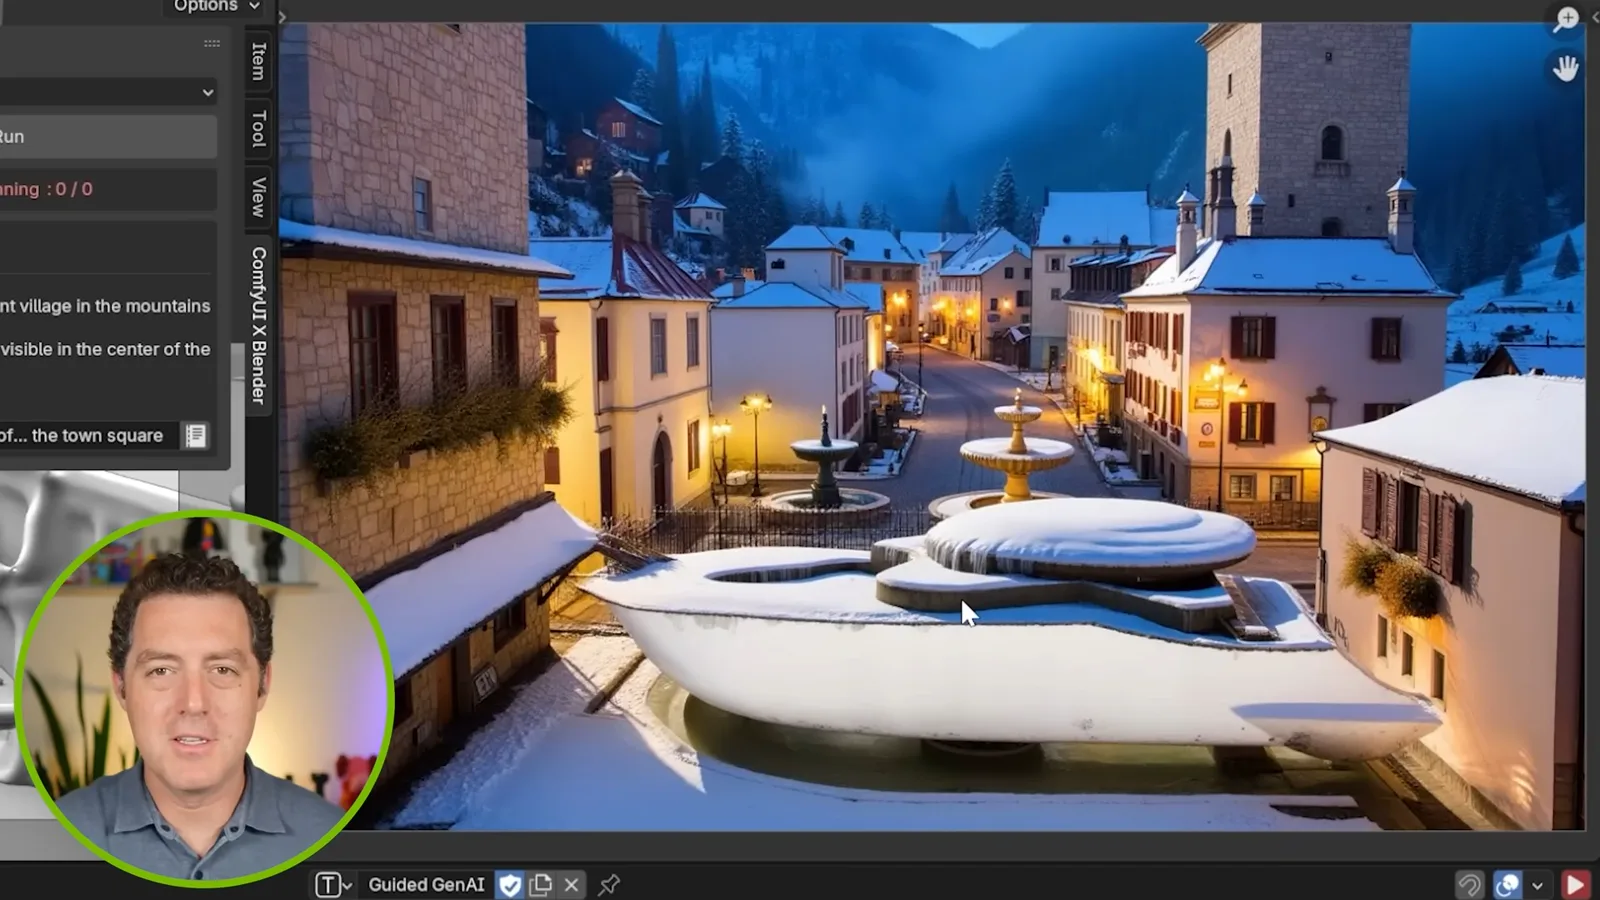
Task: Click the Run button
Action: coord(108,136)
